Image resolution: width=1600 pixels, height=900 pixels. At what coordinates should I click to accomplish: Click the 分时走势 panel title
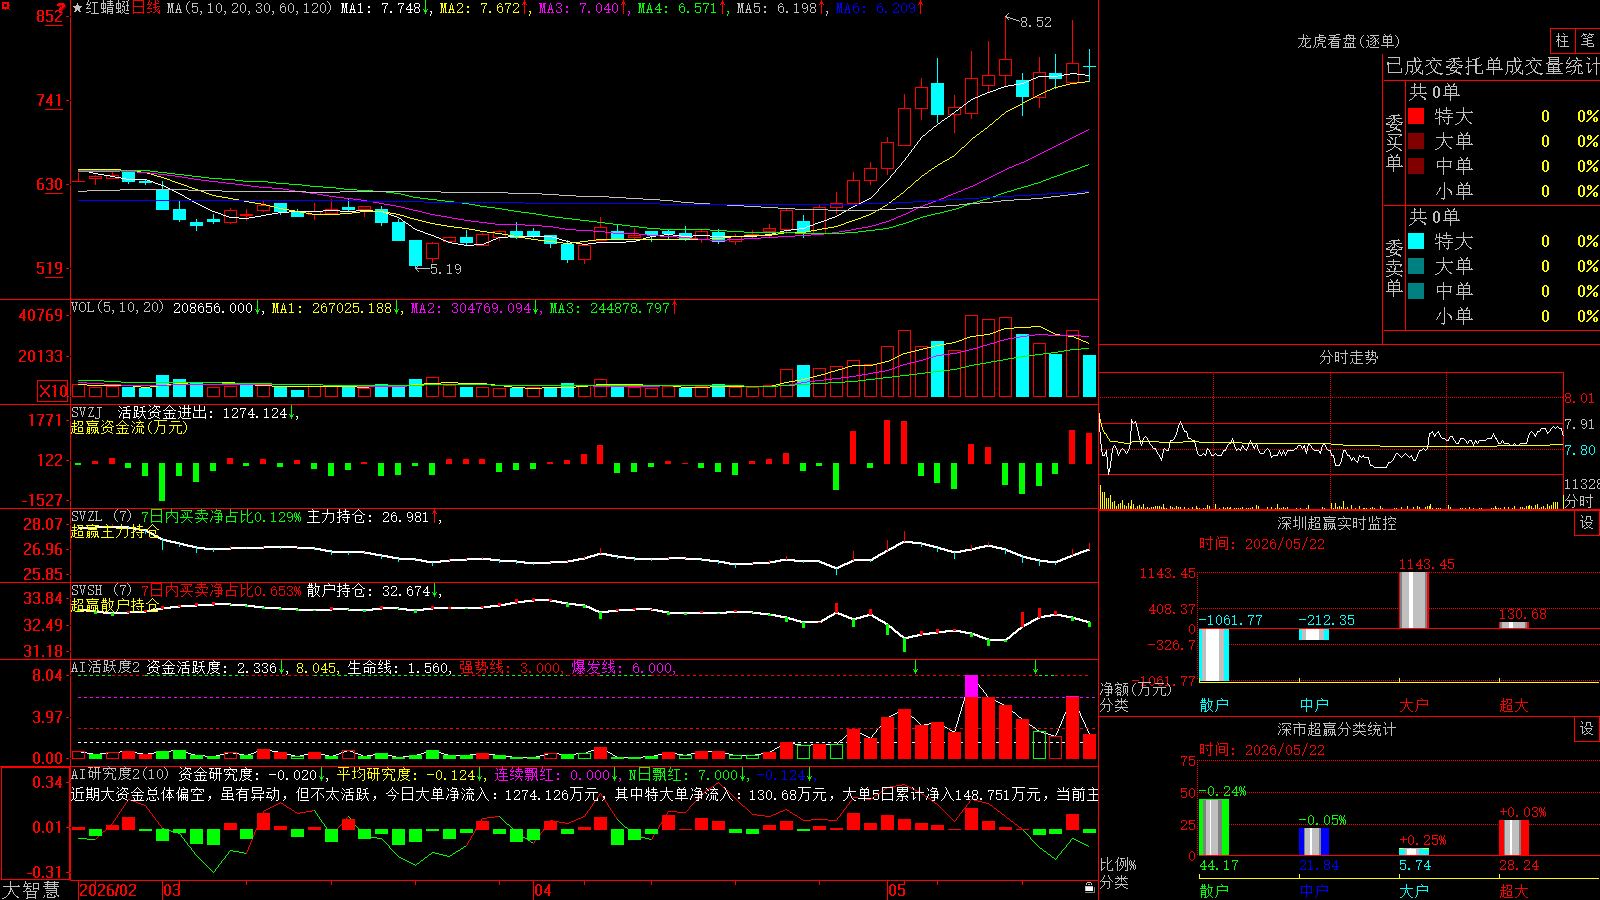1349,357
